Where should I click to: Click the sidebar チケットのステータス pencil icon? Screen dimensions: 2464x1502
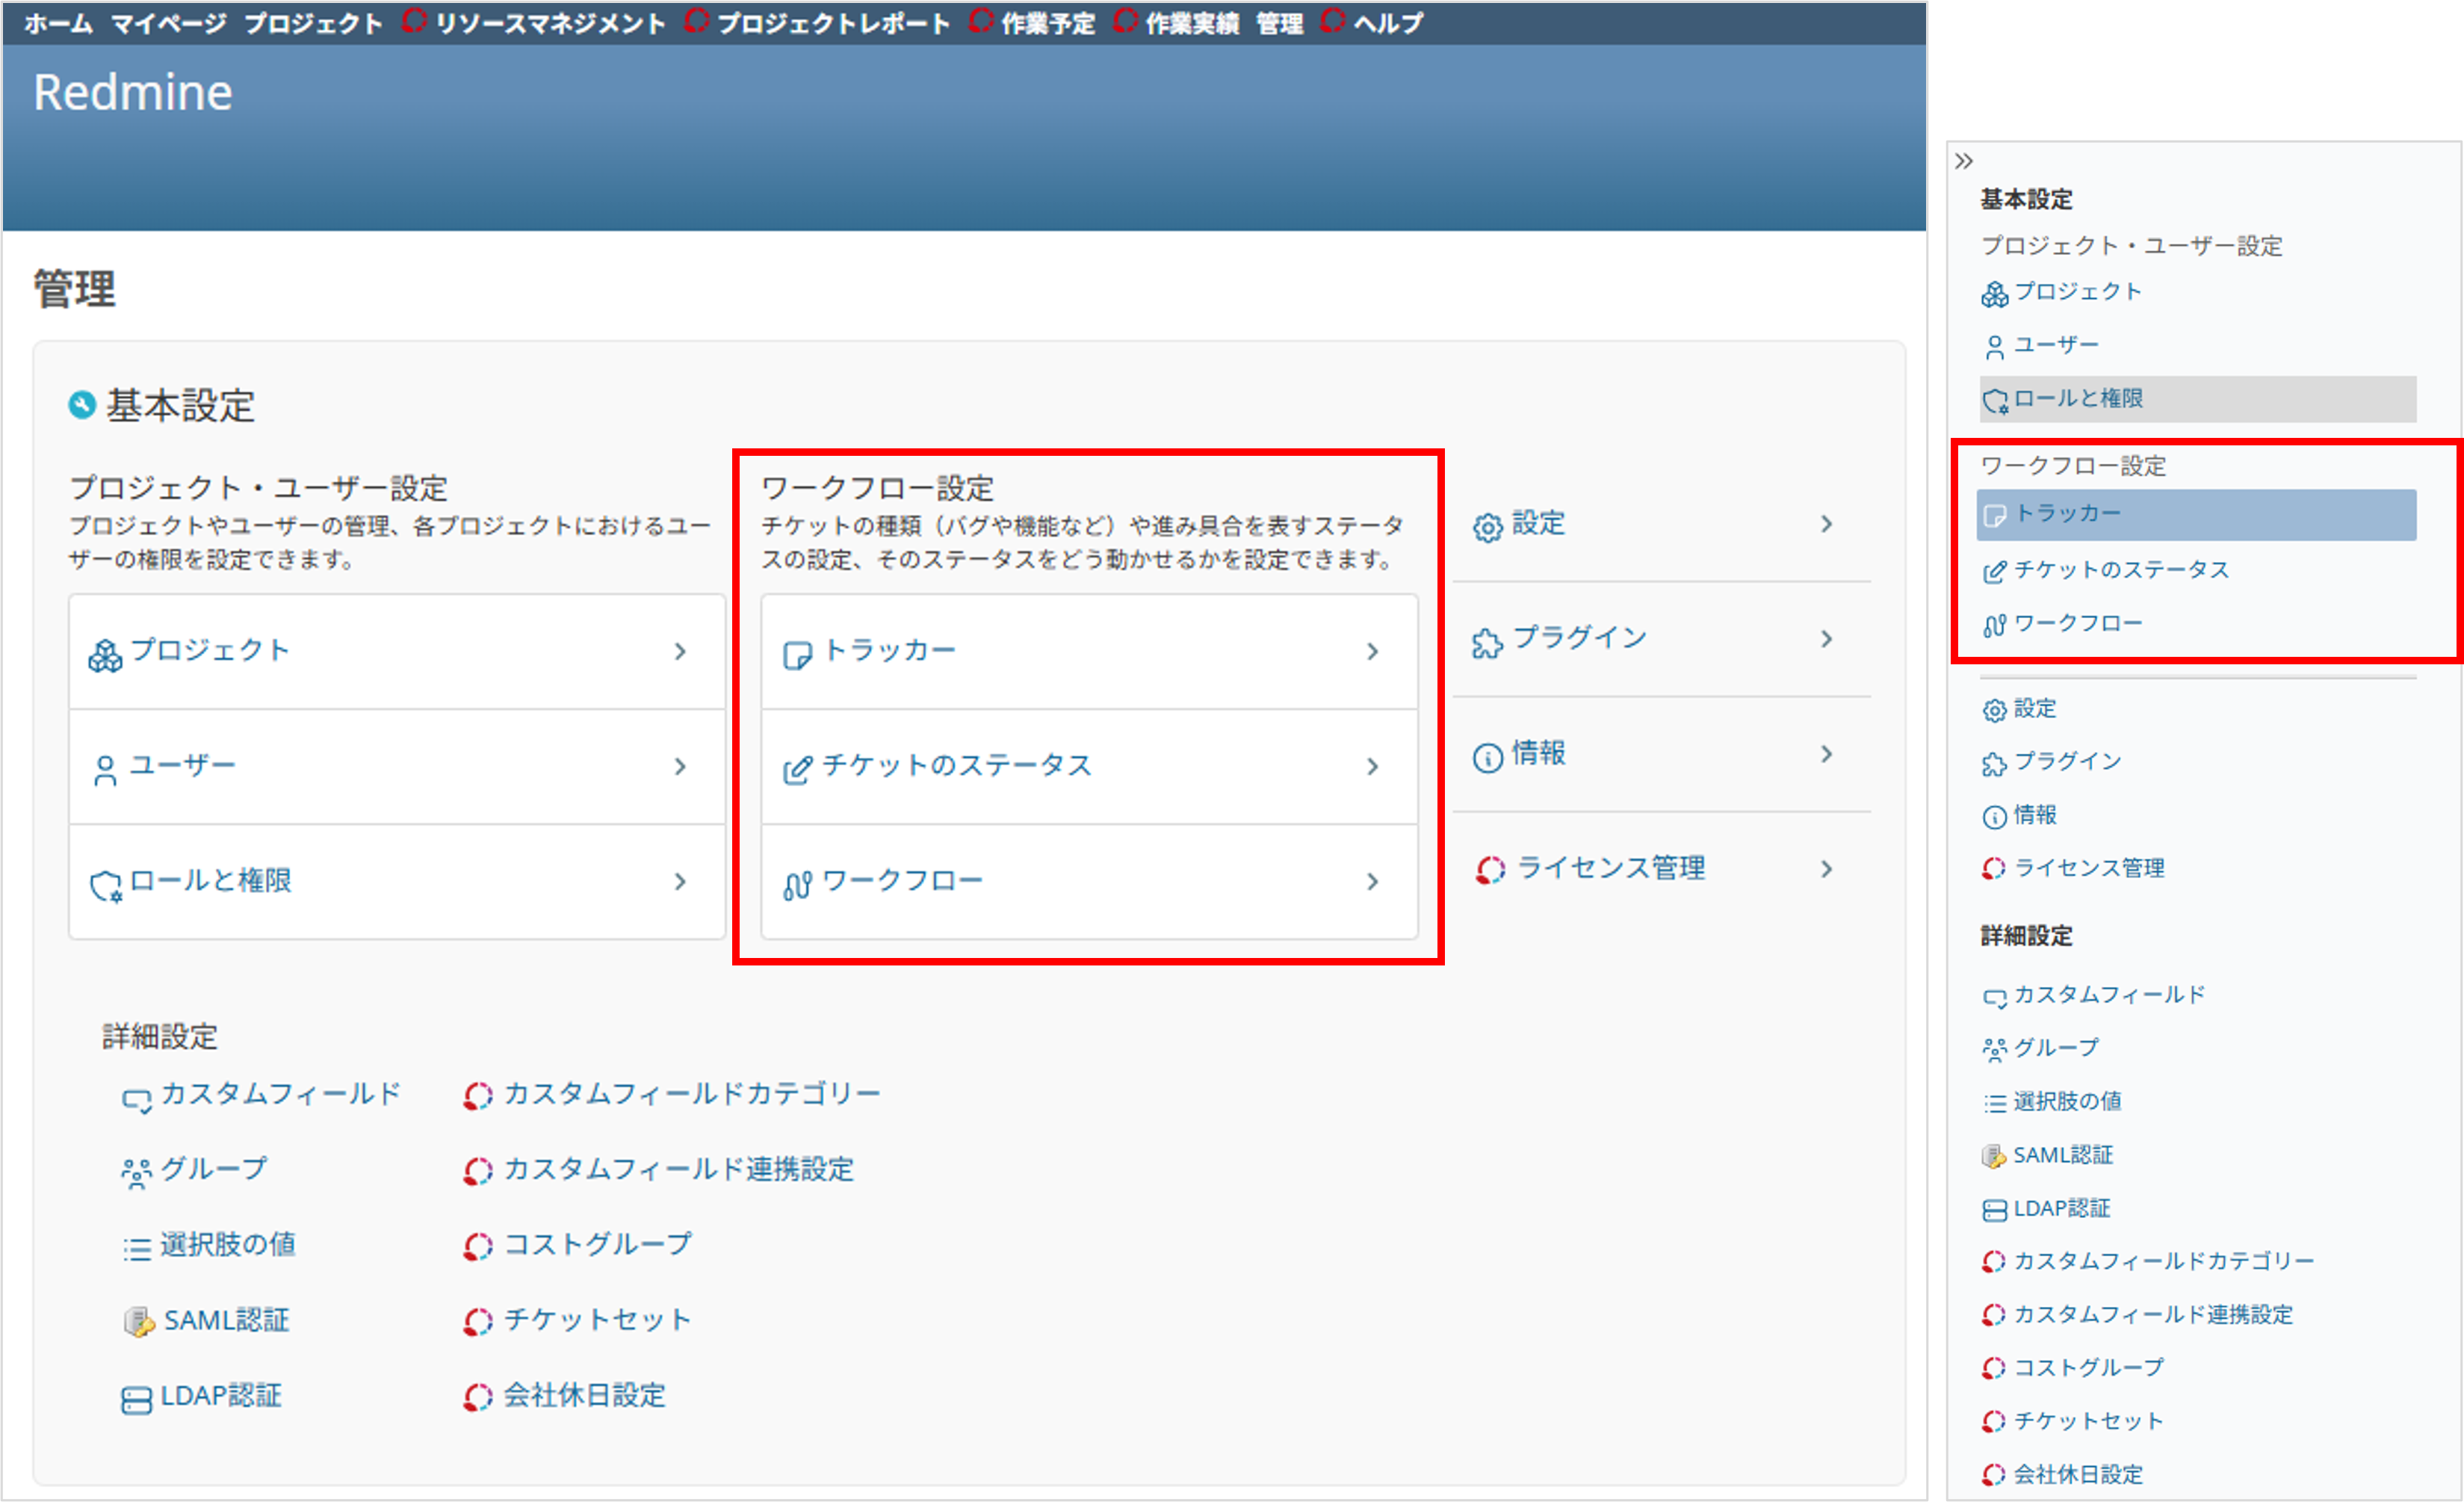pyautogui.click(x=1994, y=572)
